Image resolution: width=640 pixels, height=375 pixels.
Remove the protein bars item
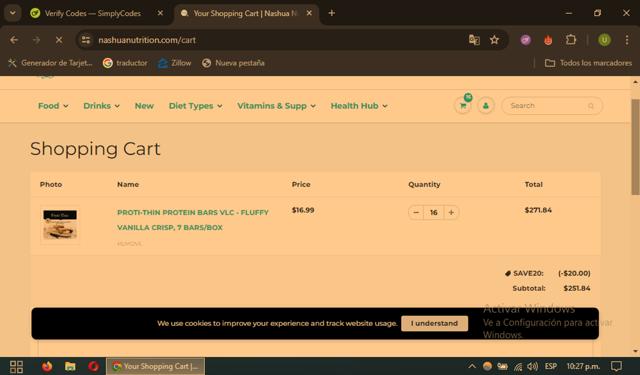point(129,244)
